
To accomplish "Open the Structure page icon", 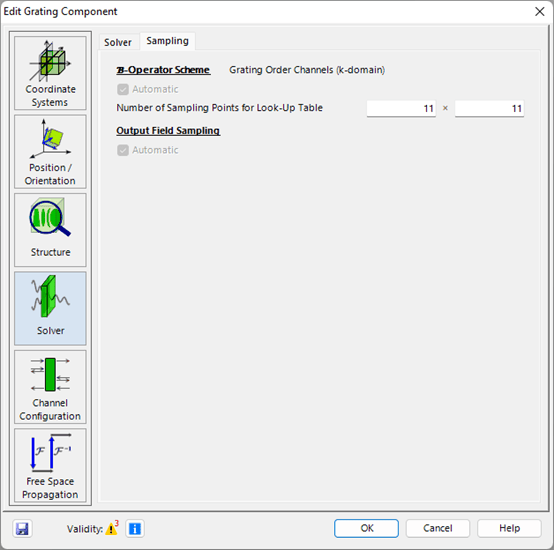I will click(x=50, y=230).
